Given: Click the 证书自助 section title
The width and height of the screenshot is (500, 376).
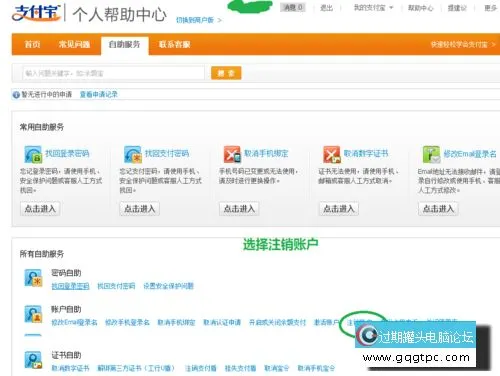Looking at the screenshot, I should tap(66, 355).
